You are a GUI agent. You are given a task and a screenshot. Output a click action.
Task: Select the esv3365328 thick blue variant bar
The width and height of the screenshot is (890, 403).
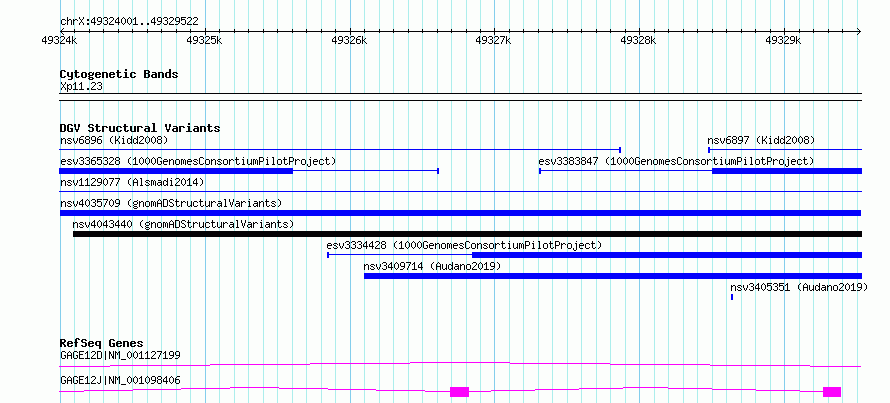click(176, 171)
